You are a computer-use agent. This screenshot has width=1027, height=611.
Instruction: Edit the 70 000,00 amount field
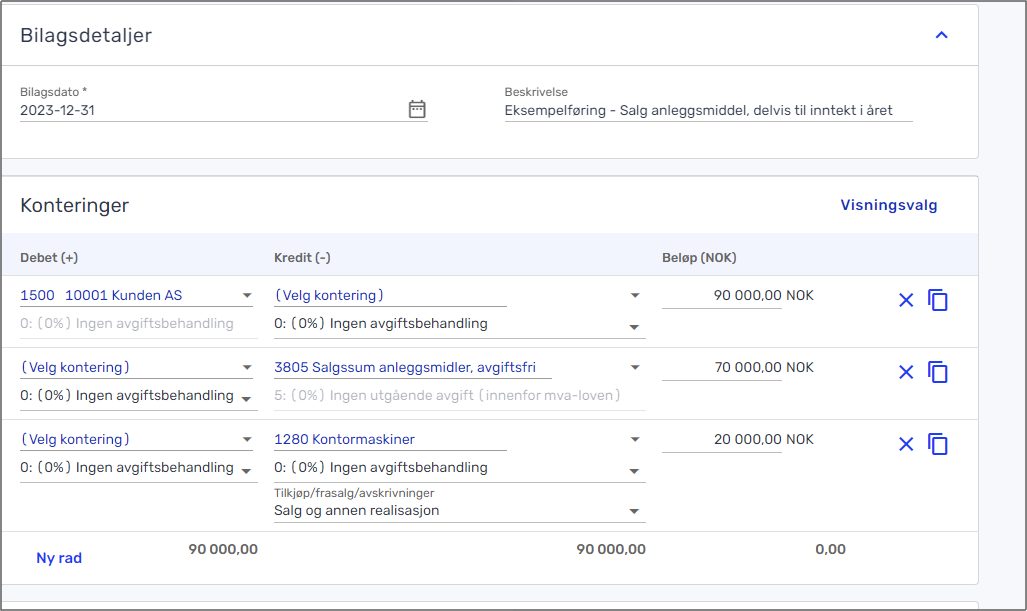pyautogui.click(x=722, y=368)
